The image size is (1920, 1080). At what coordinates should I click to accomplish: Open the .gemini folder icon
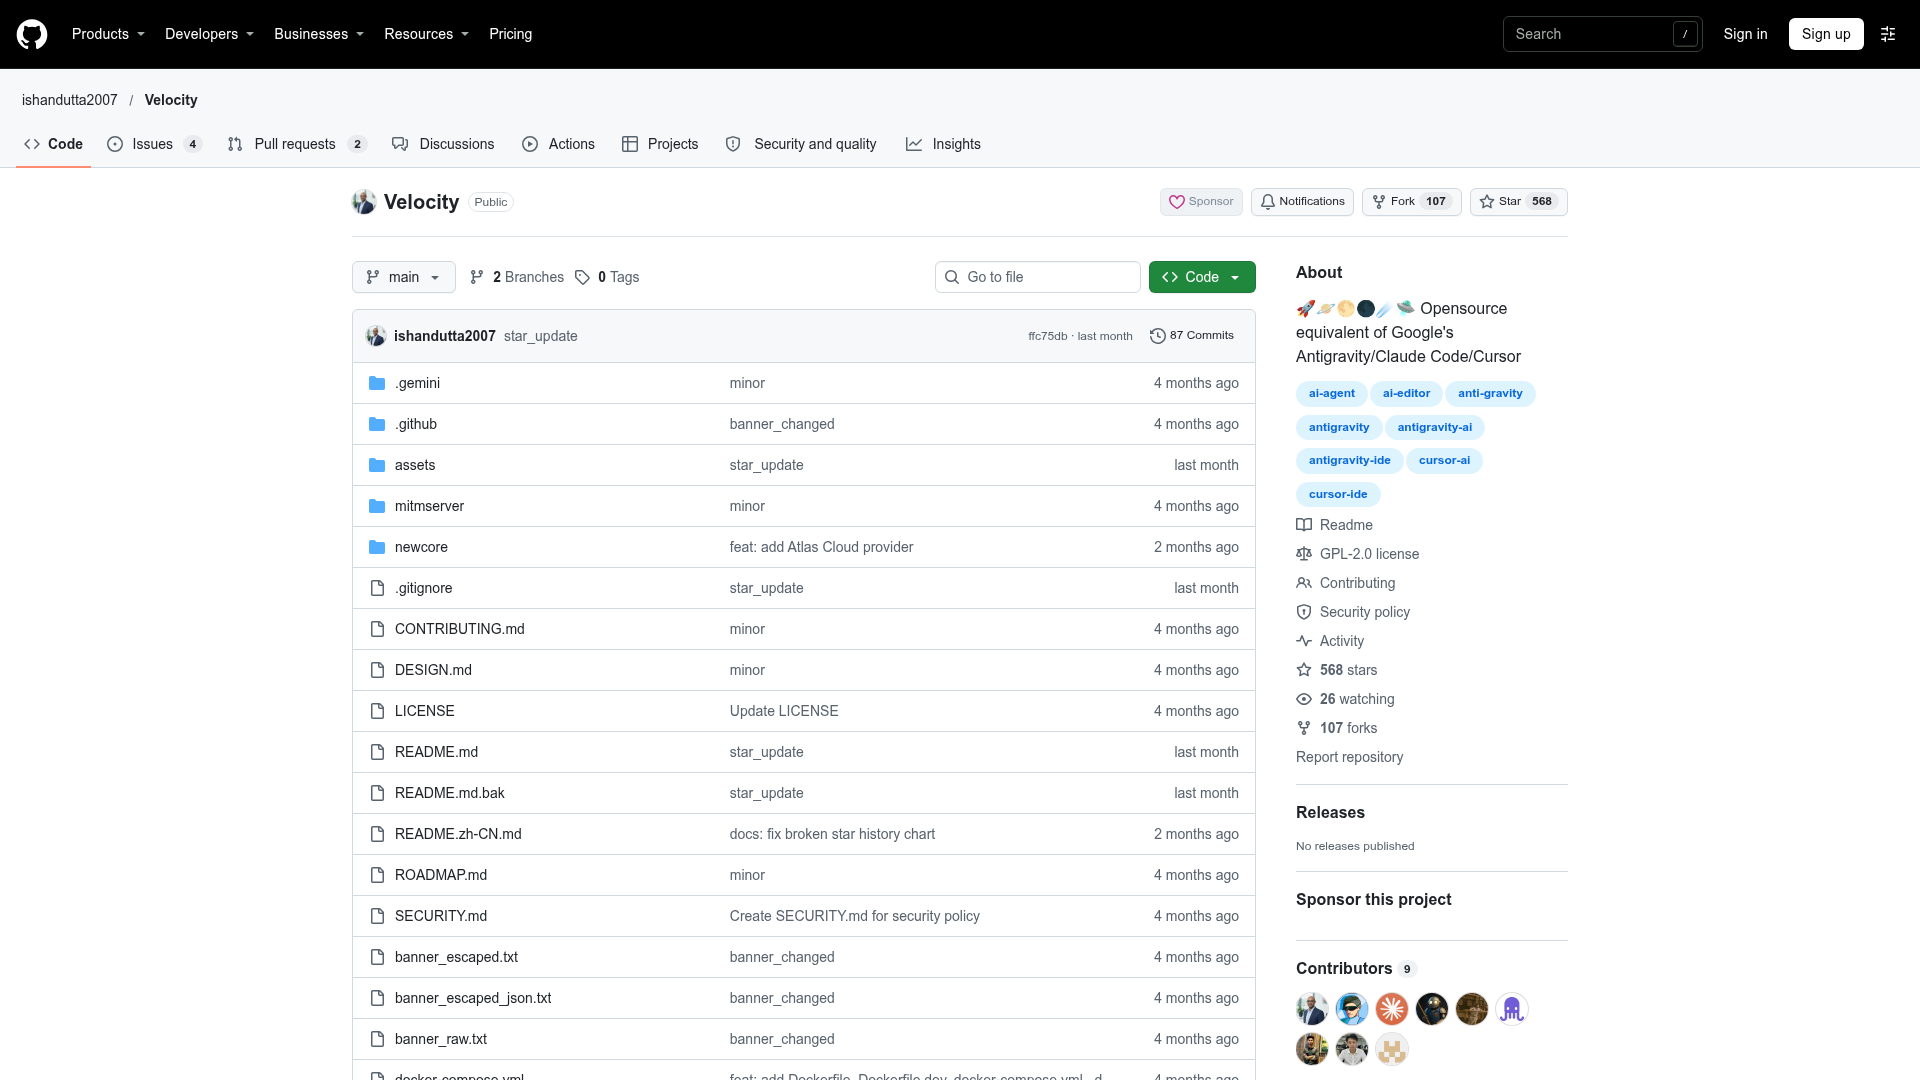377,383
